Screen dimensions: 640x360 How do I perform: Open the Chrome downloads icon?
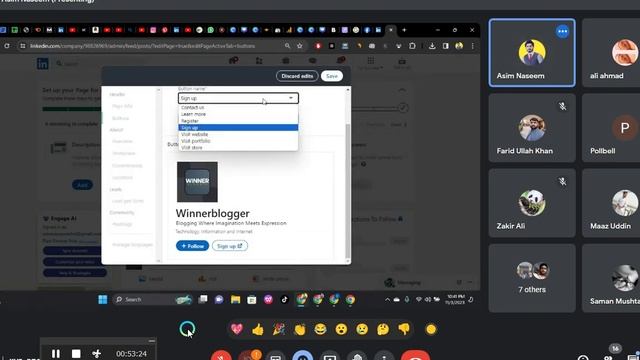pyautogui.click(x=432, y=46)
